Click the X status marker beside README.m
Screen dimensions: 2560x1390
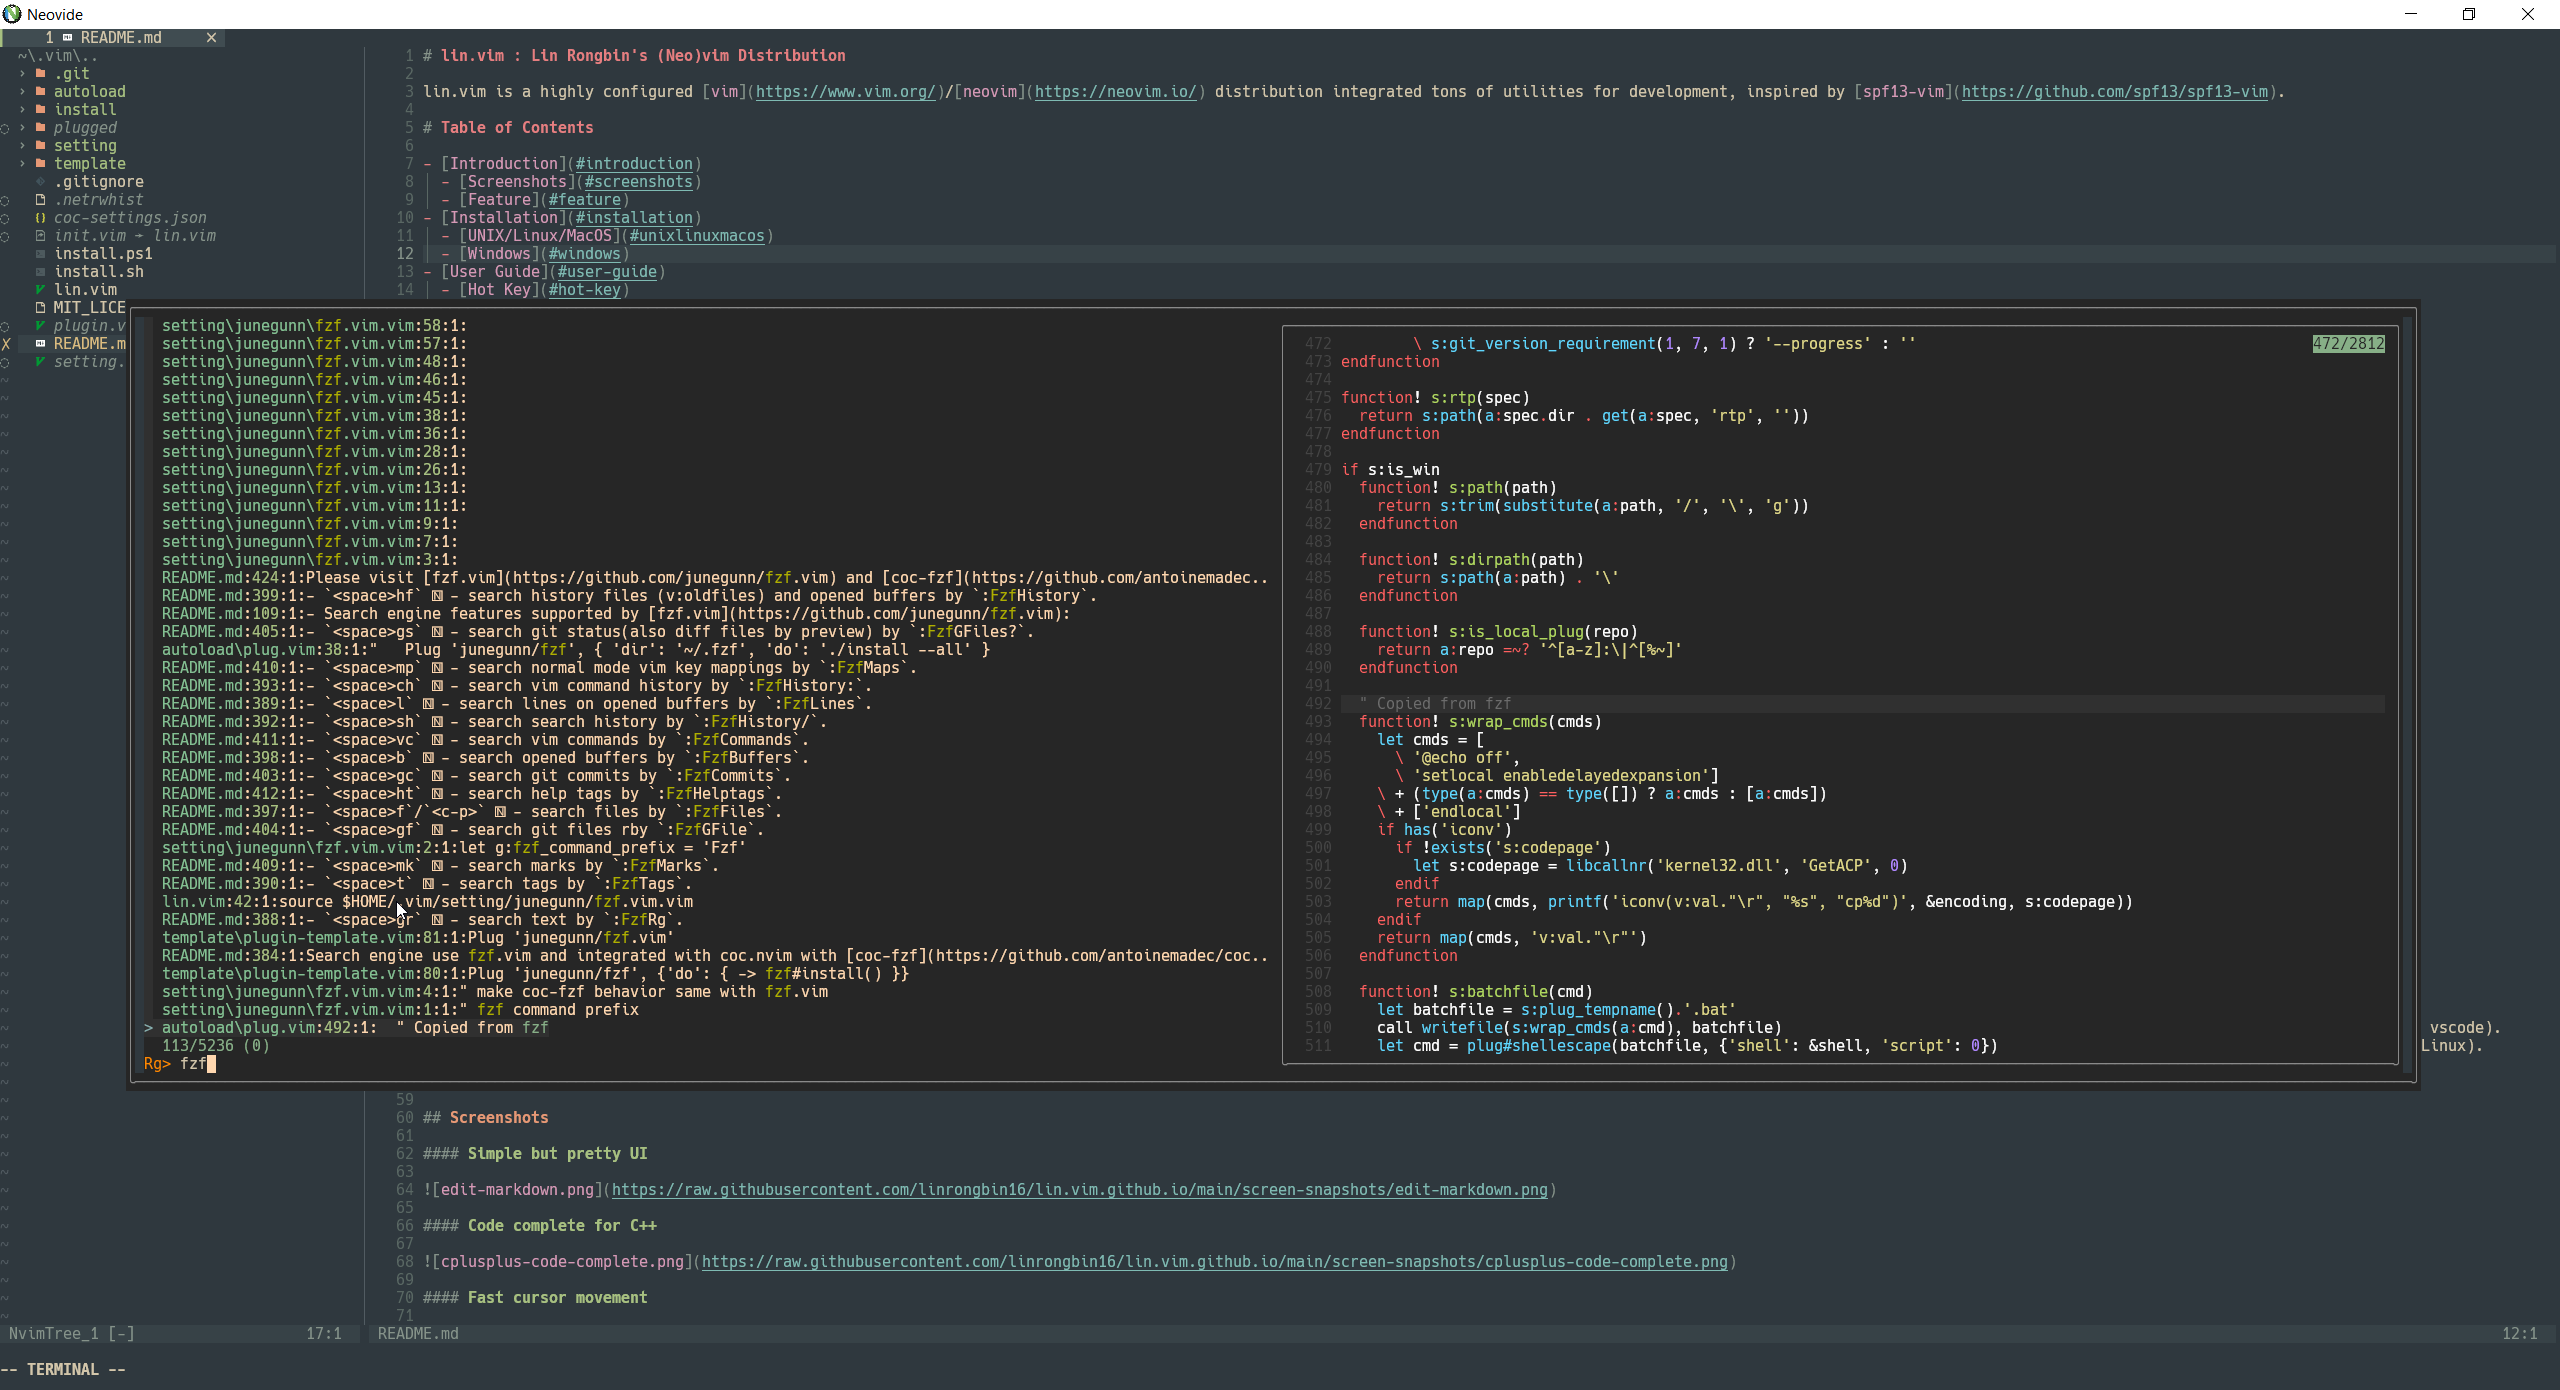tap(5, 344)
